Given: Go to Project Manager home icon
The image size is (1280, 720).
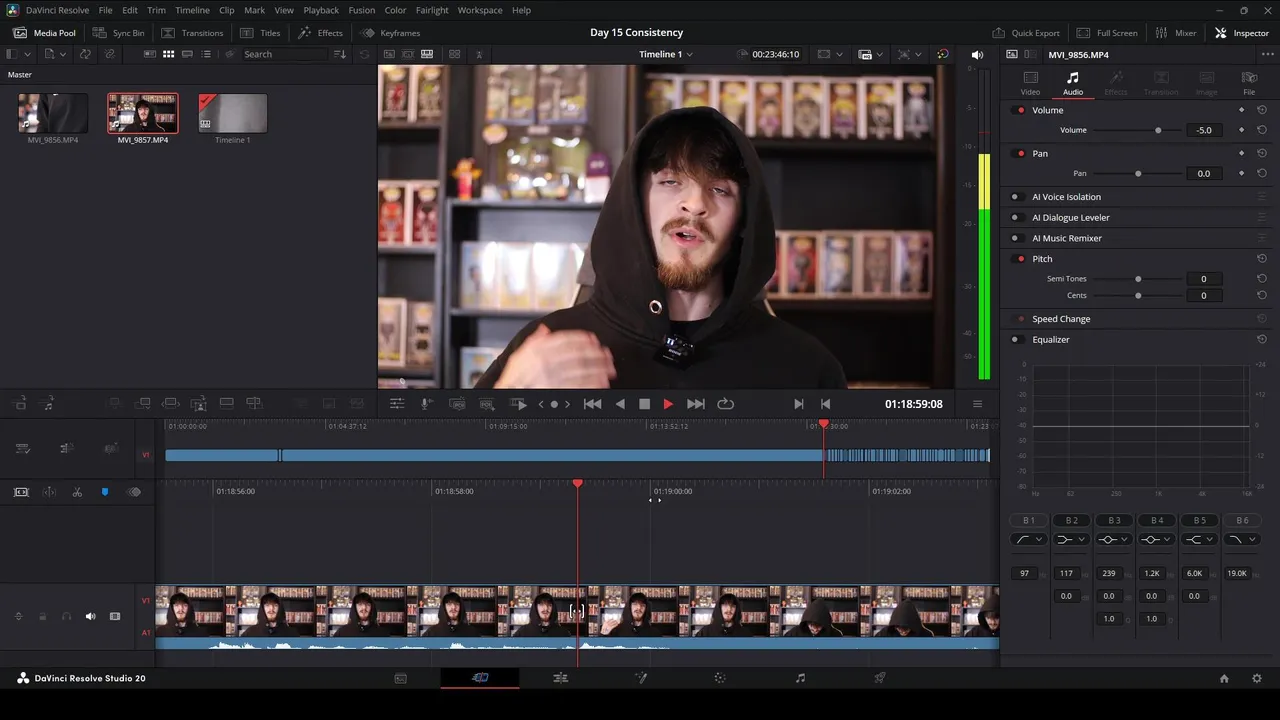Looking at the screenshot, I should 1224,678.
